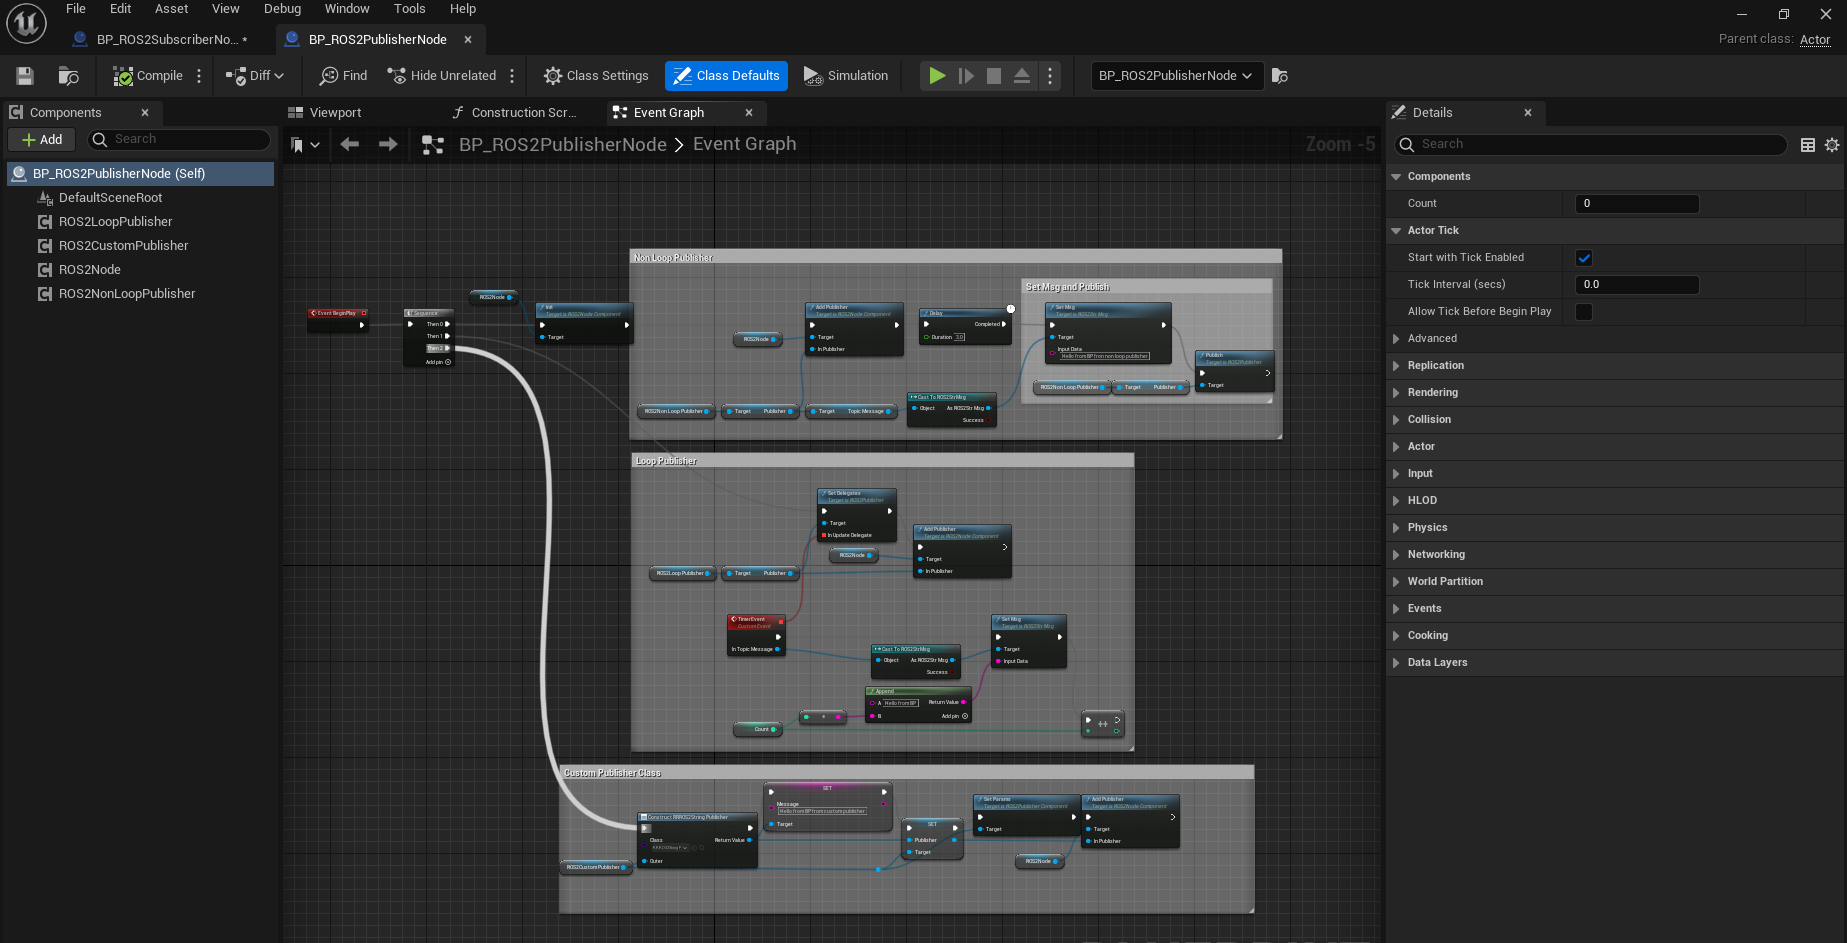Expand the Rendering section
Viewport: 1847px width, 943px height.
coord(1396,393)
